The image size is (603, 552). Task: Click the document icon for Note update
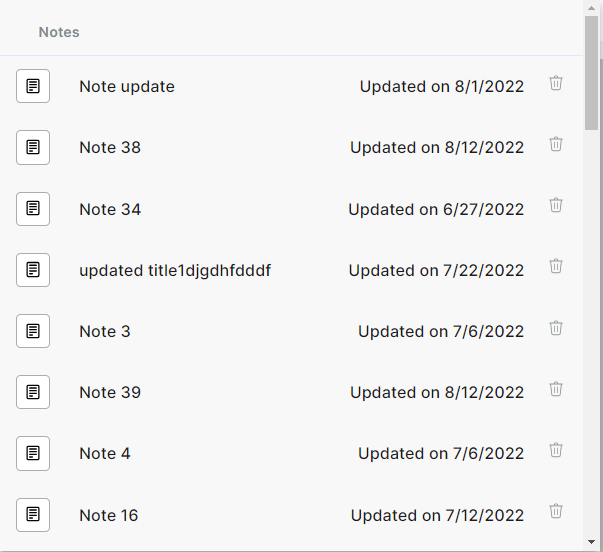point(33,86)
